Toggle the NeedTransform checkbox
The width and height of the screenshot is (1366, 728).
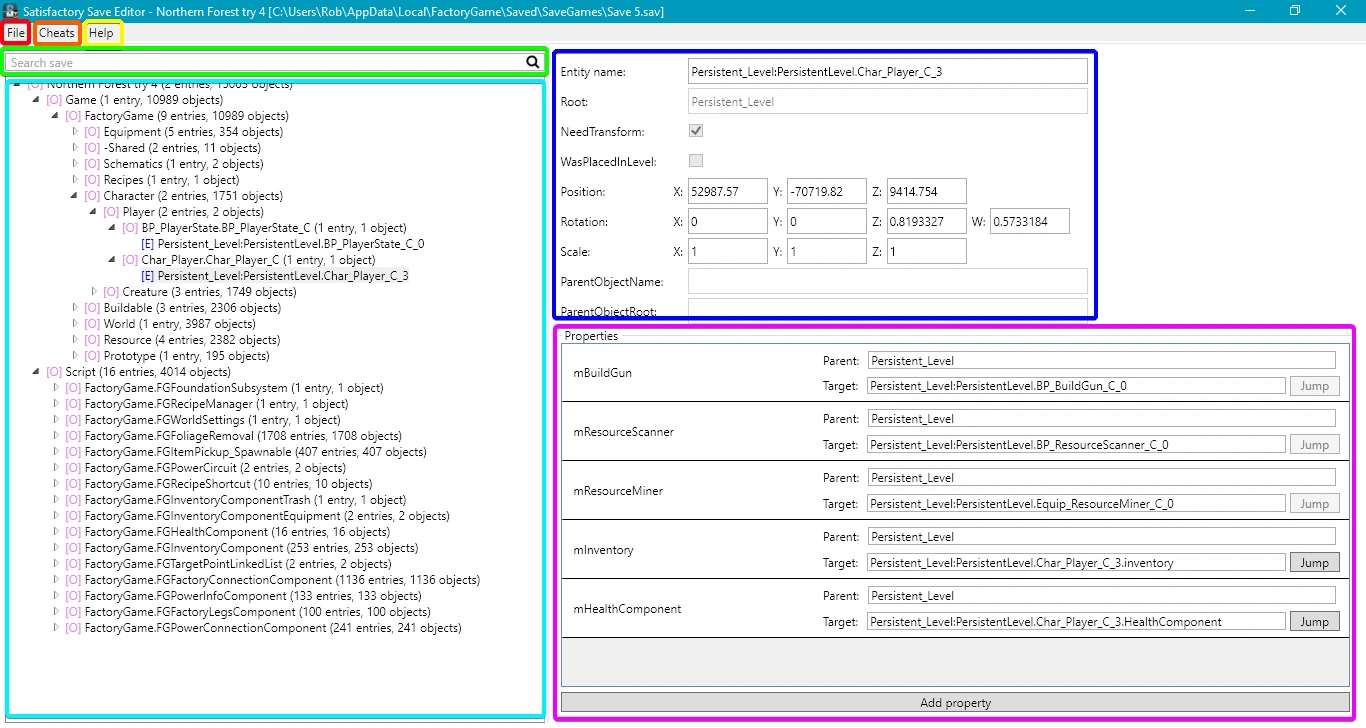[x=696, y=131]
